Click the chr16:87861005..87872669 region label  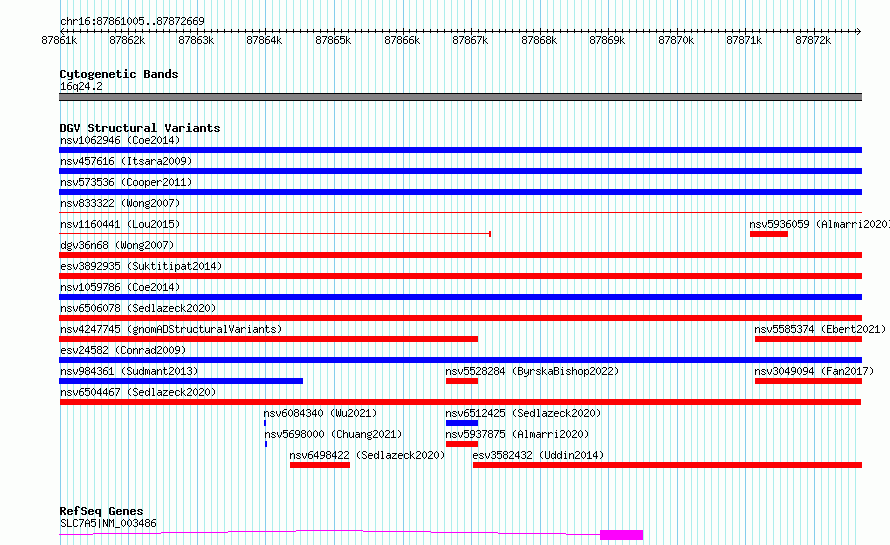point(132,21)
